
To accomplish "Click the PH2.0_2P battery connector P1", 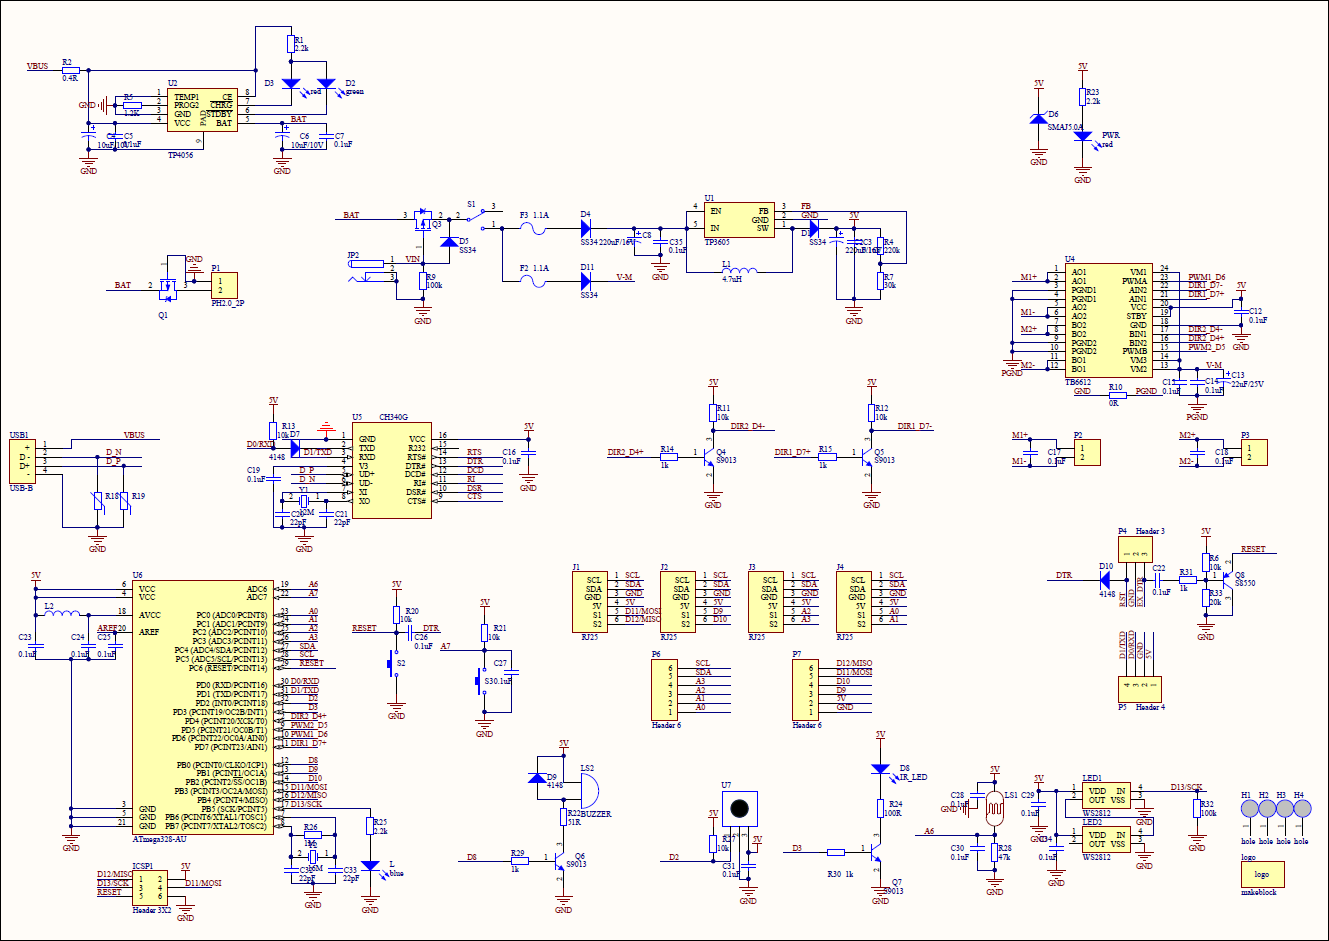I will (225, 285).
